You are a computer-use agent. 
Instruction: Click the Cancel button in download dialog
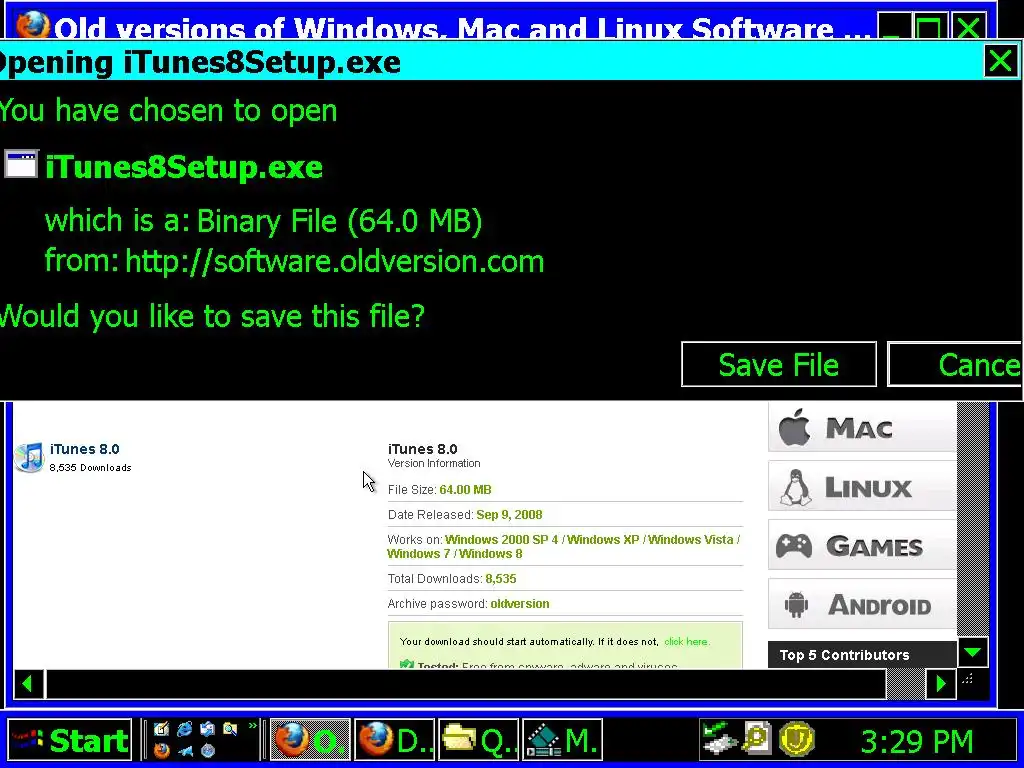coord(955,364)
